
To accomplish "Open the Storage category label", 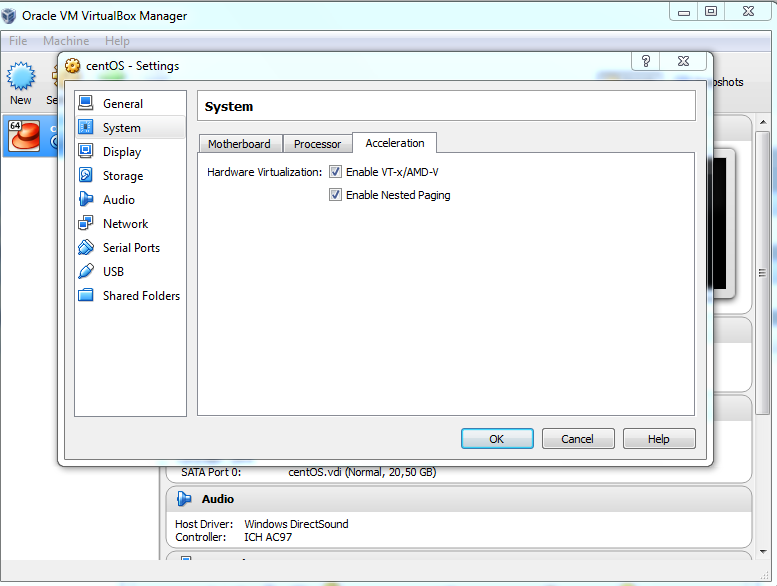I will coord(123,176).
